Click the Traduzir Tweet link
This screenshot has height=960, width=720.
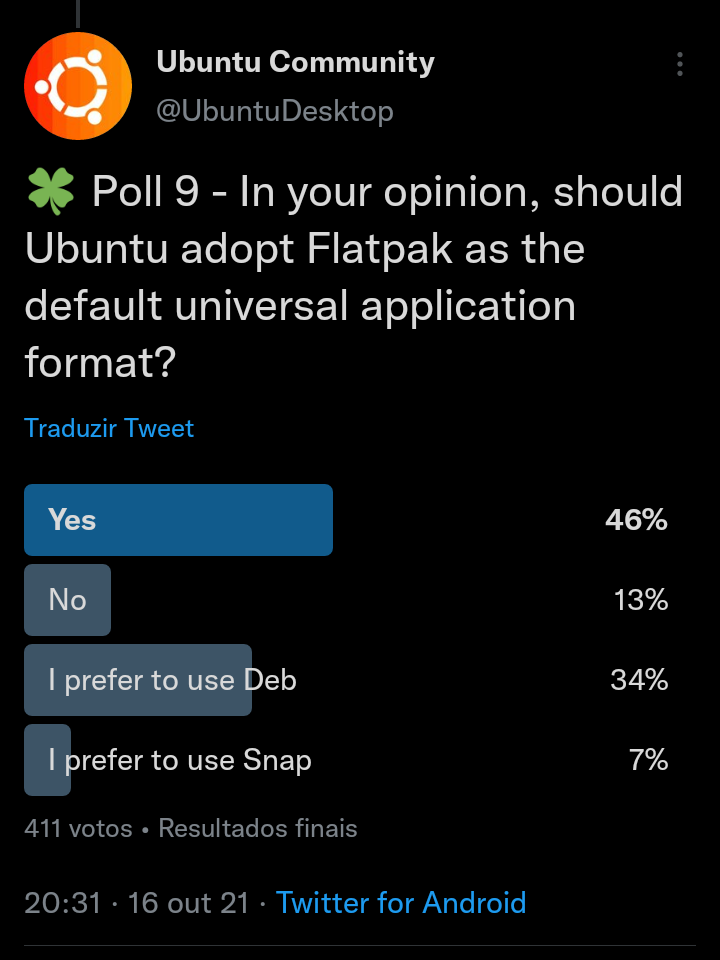pyautogui.click(x=109, y=428)
